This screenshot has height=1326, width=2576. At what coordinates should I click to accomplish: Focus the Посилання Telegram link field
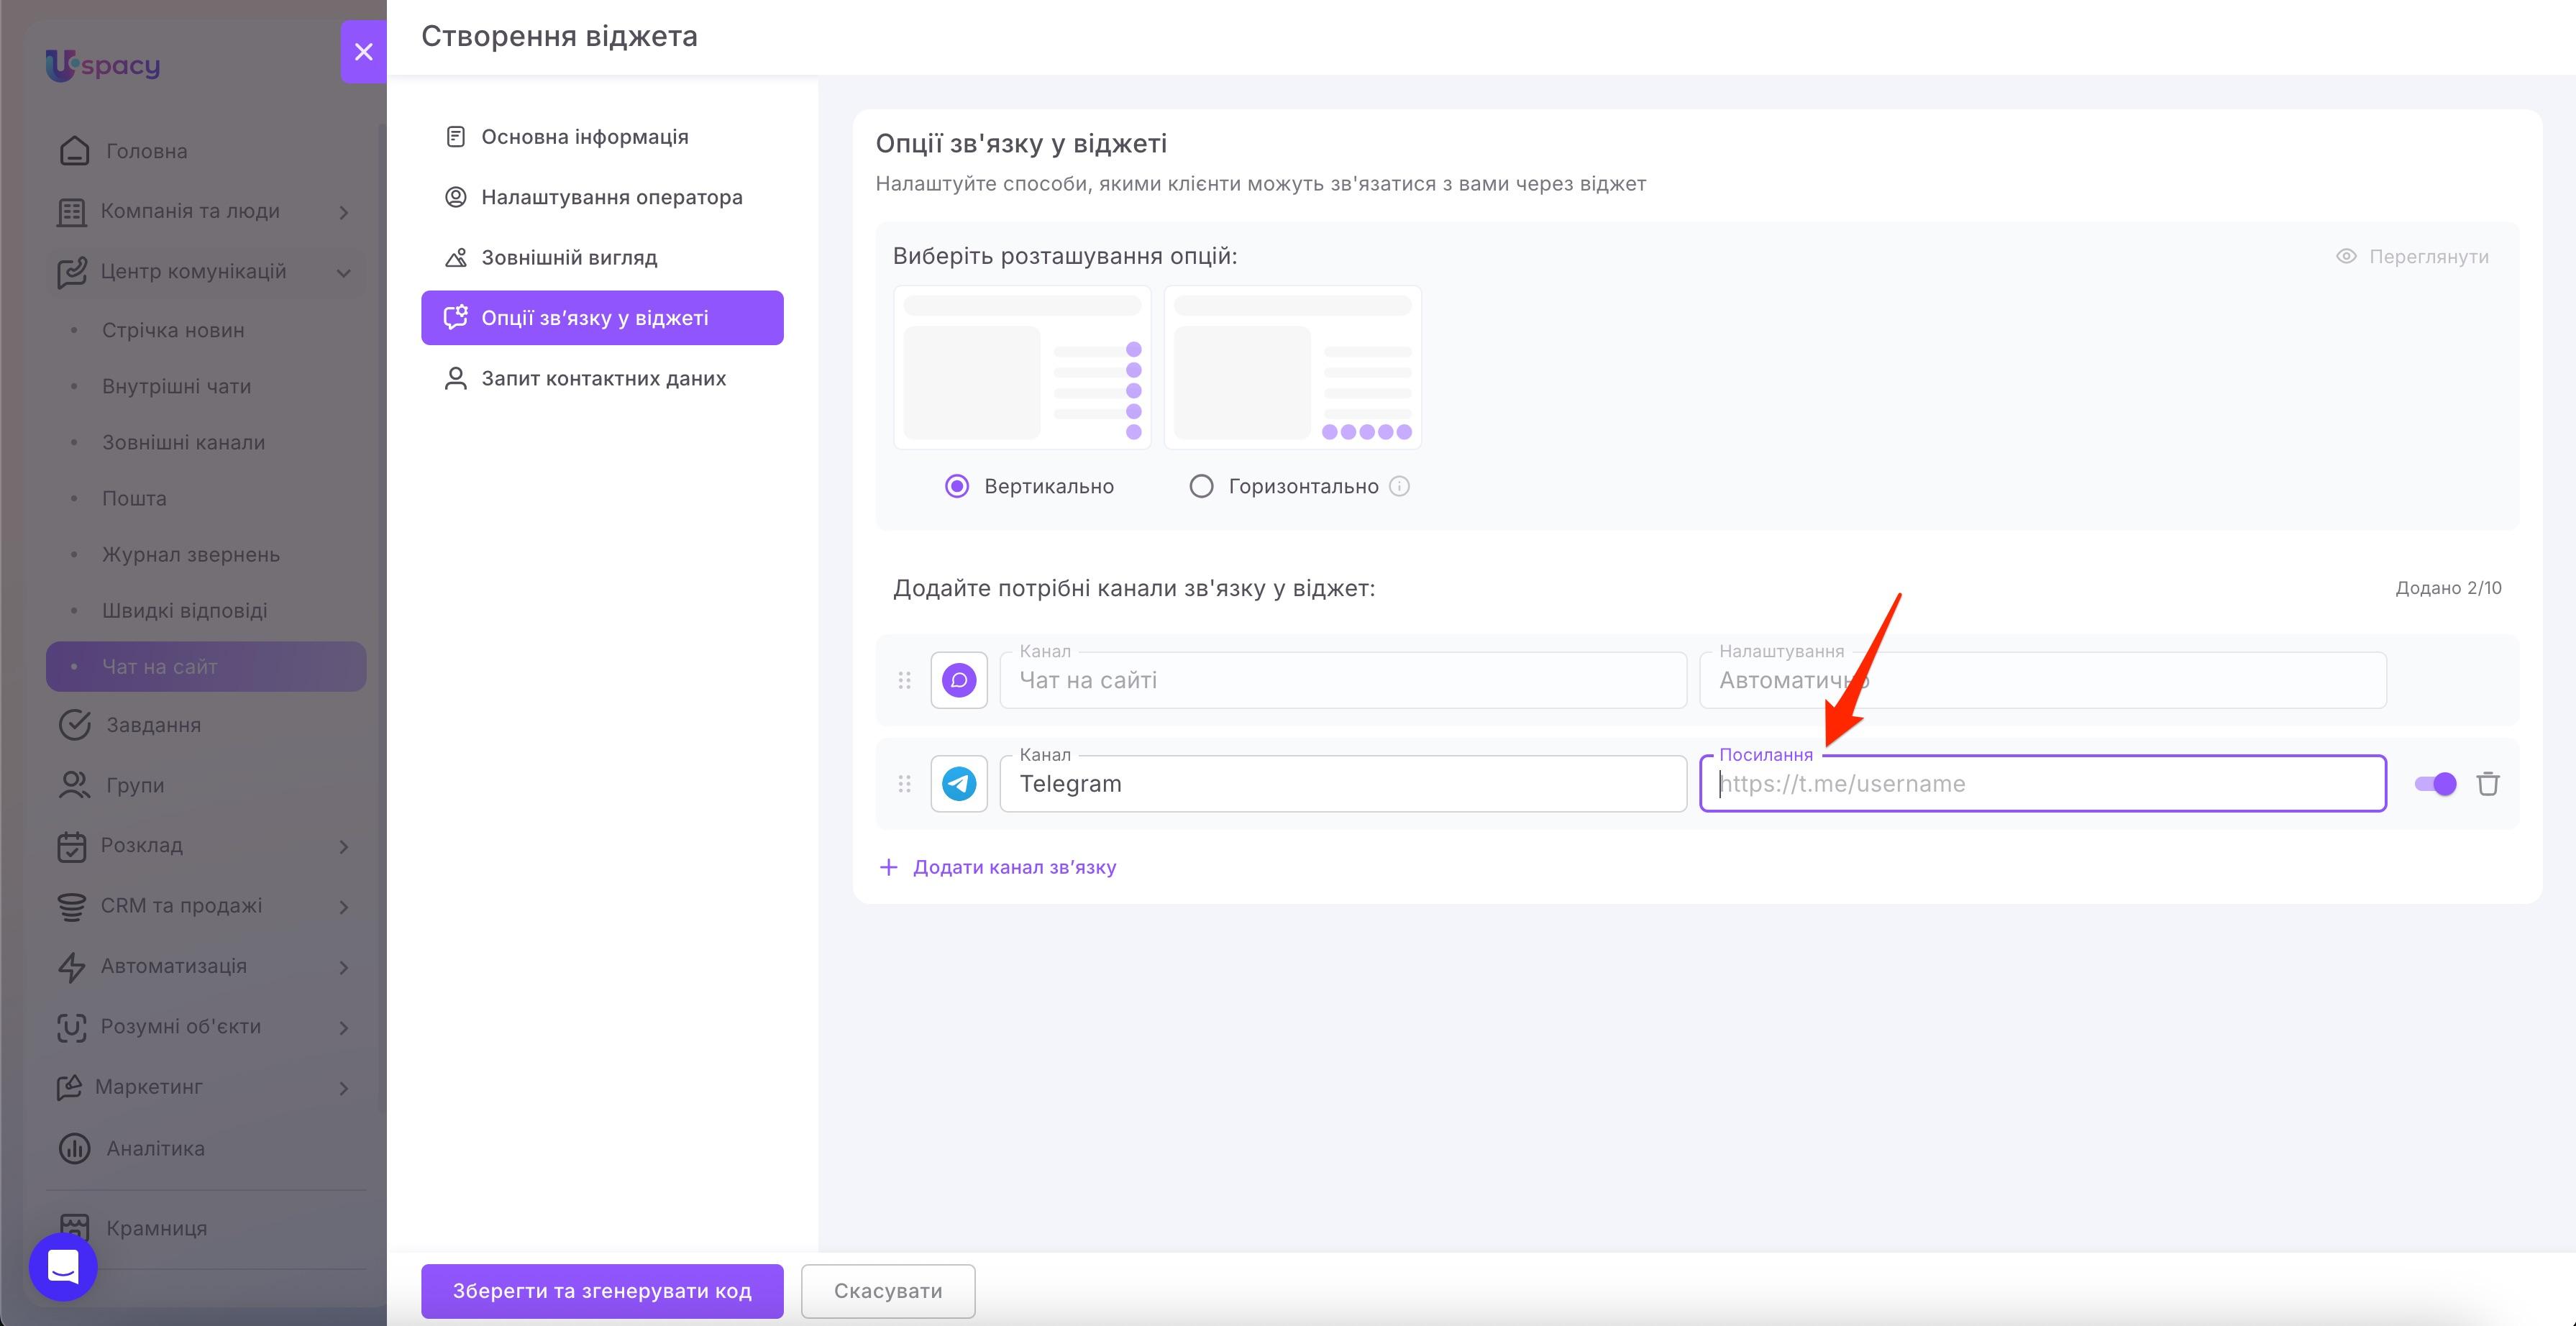[x=2043, y=784]
